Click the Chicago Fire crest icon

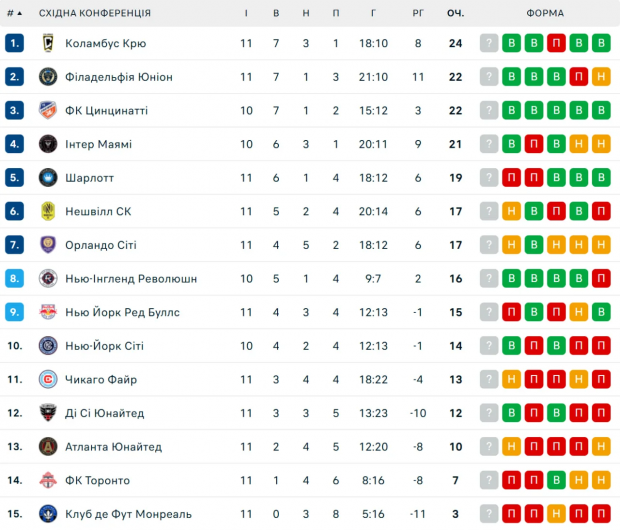pyautogui.click(x=48, y=379)
